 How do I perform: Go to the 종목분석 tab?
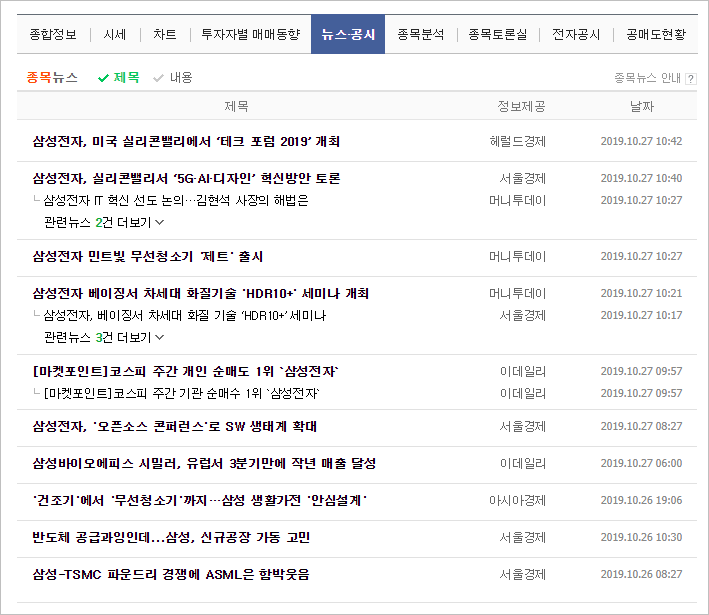point(421,34)
